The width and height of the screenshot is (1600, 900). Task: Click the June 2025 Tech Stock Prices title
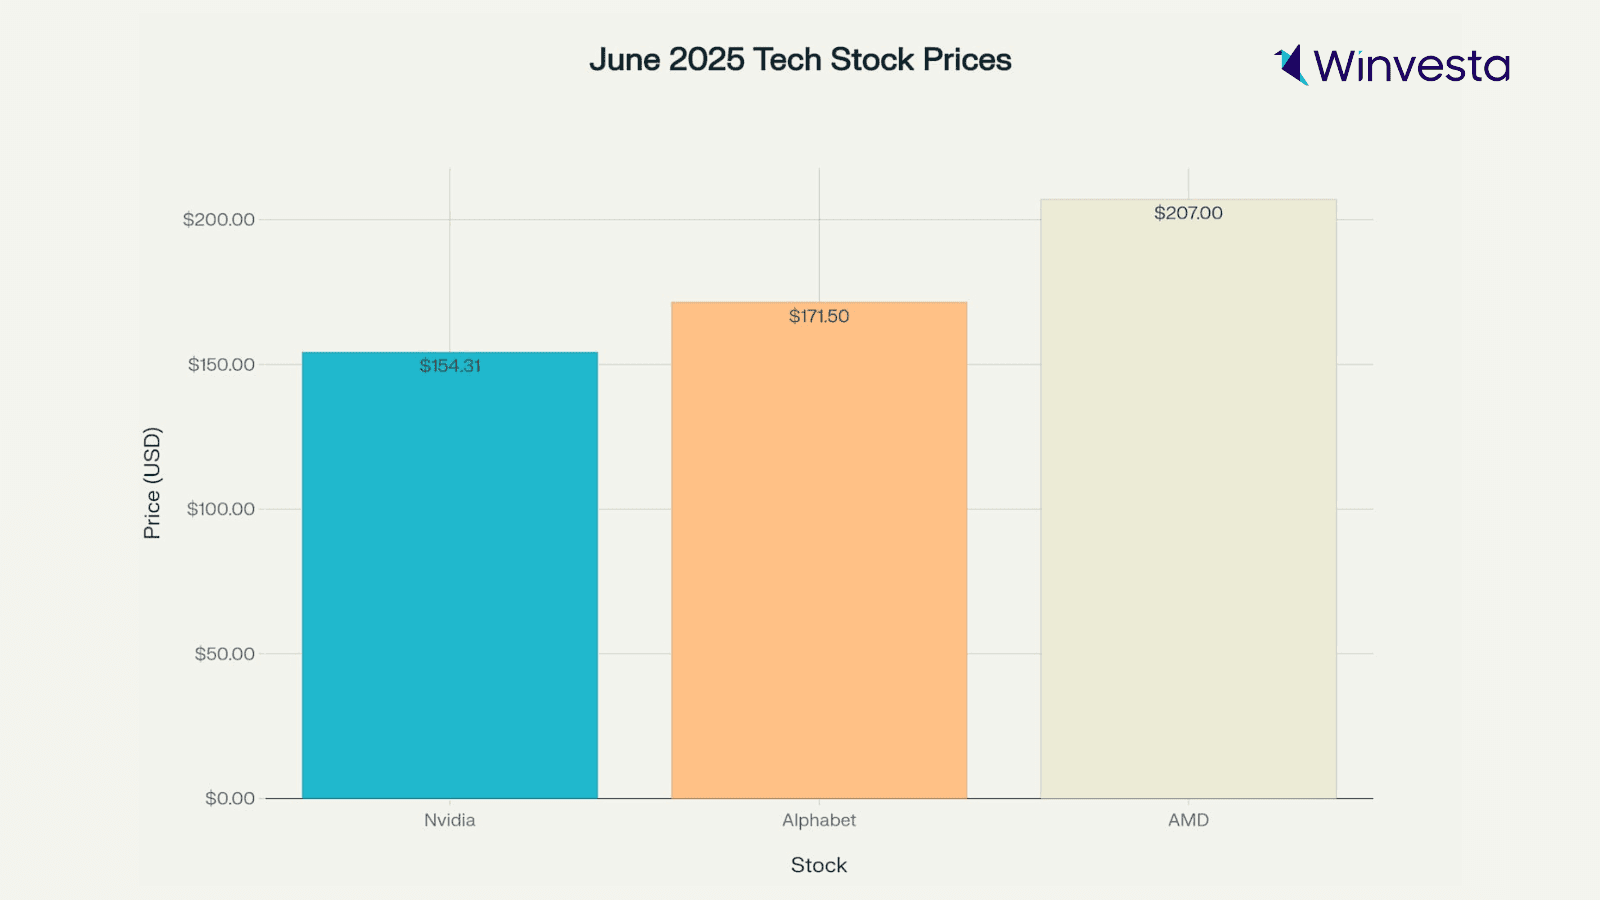[800, 60]
